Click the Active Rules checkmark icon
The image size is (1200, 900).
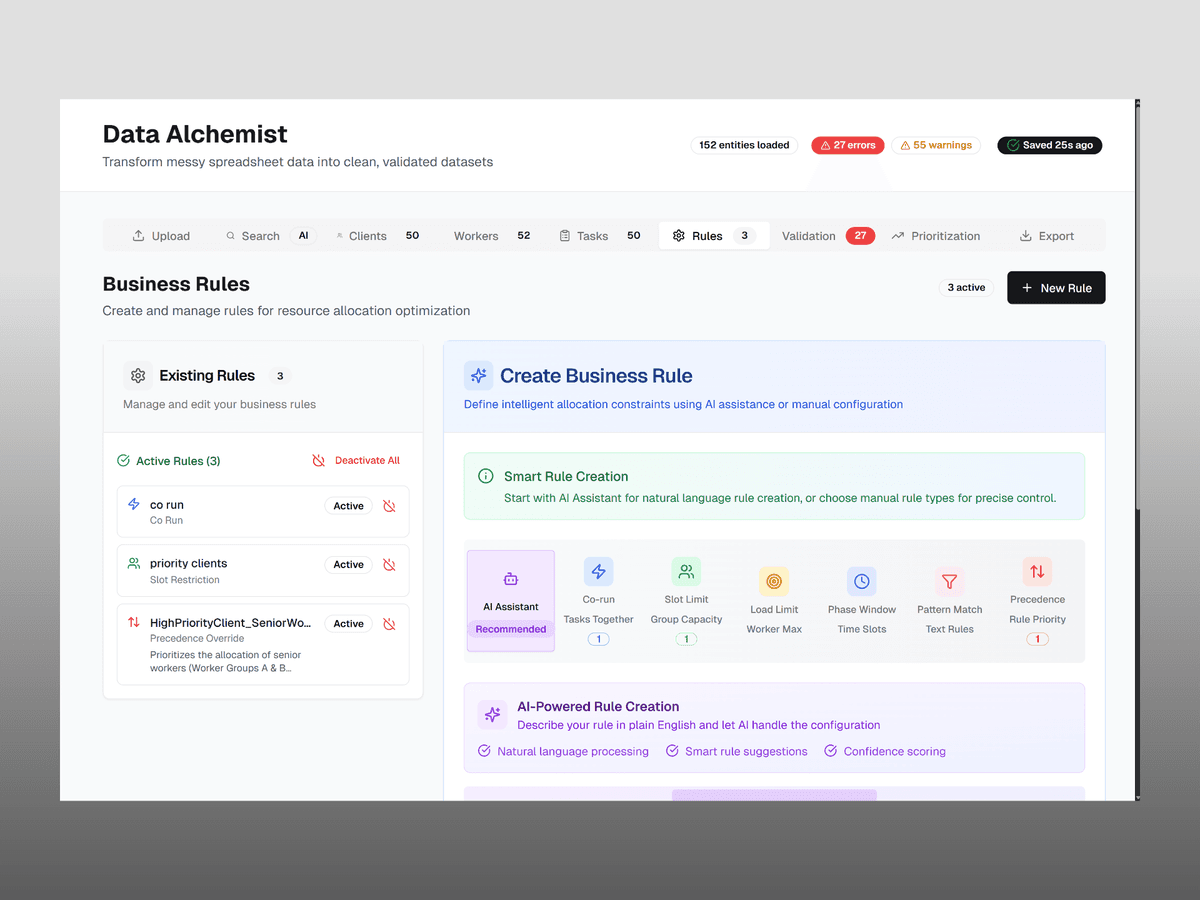pyautogui.click(x=124, y=461)
